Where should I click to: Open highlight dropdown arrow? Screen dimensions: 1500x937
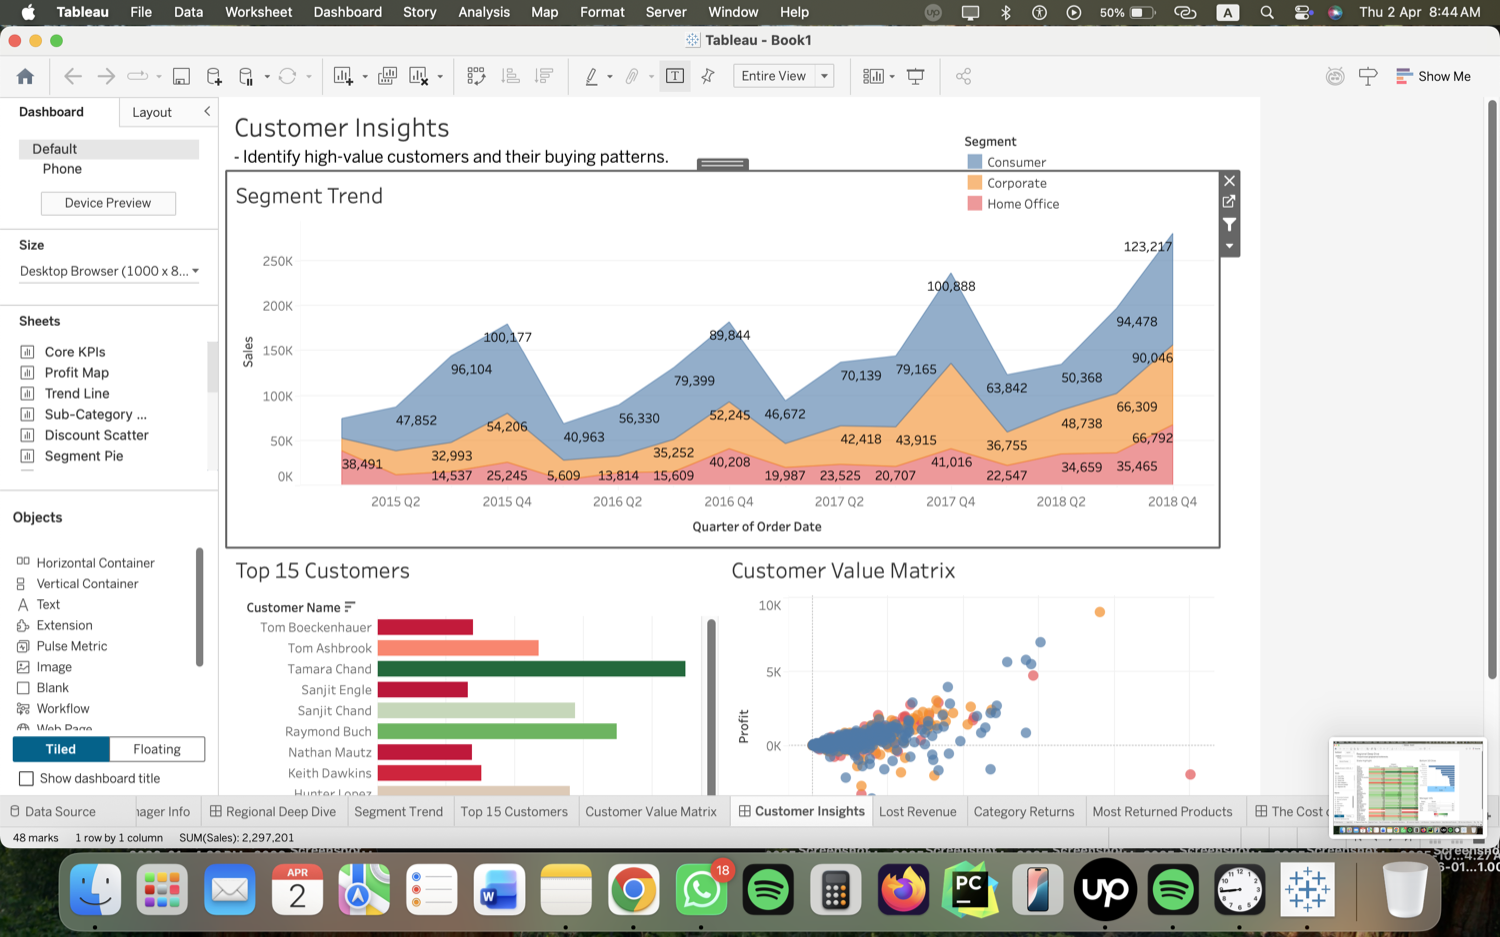(610, 77)
